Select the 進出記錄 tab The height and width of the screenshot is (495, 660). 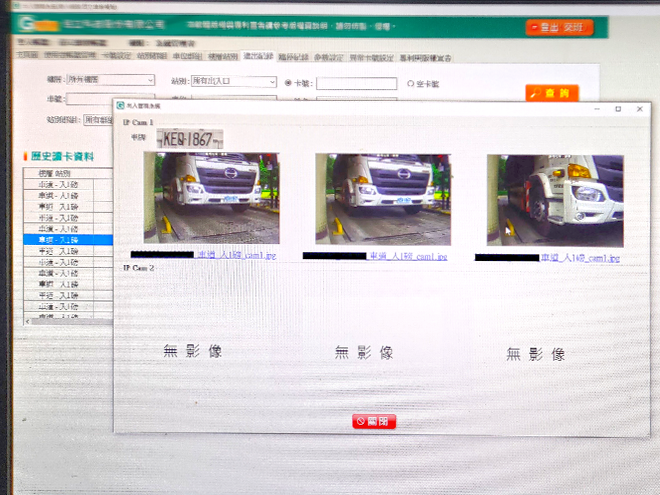point(258,56)
